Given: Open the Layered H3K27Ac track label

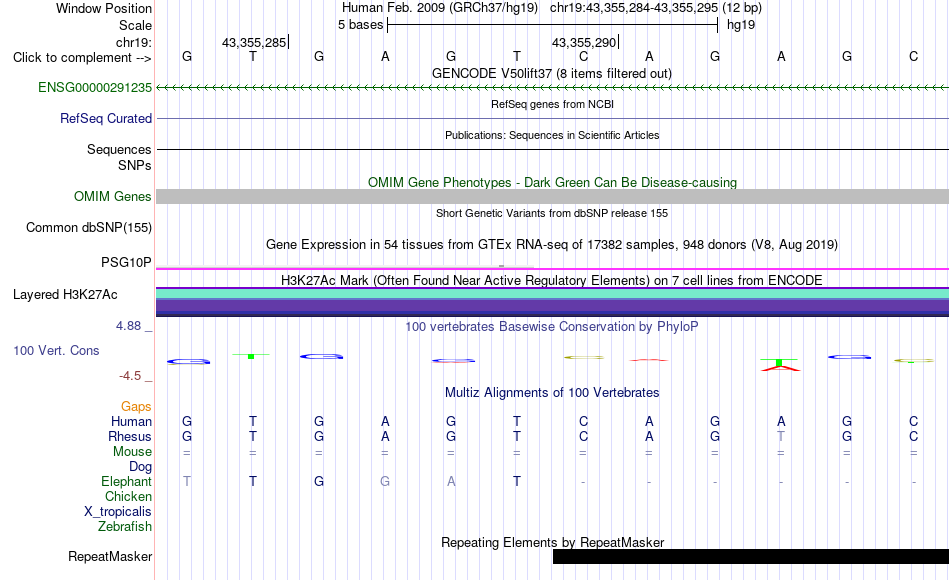Looking at the screenshot, I should (x=65, y=295).
